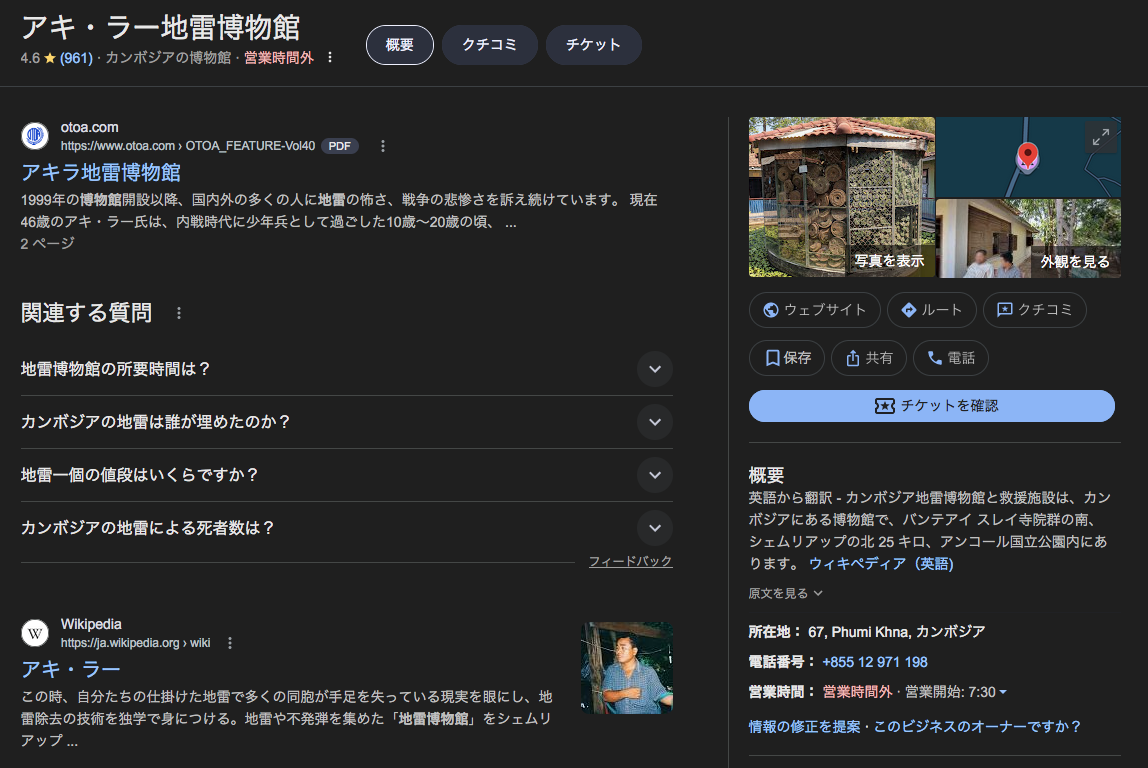Screen dimensions: 1148x768
Task: Call using the 電話 button
Action: (951, 358)
